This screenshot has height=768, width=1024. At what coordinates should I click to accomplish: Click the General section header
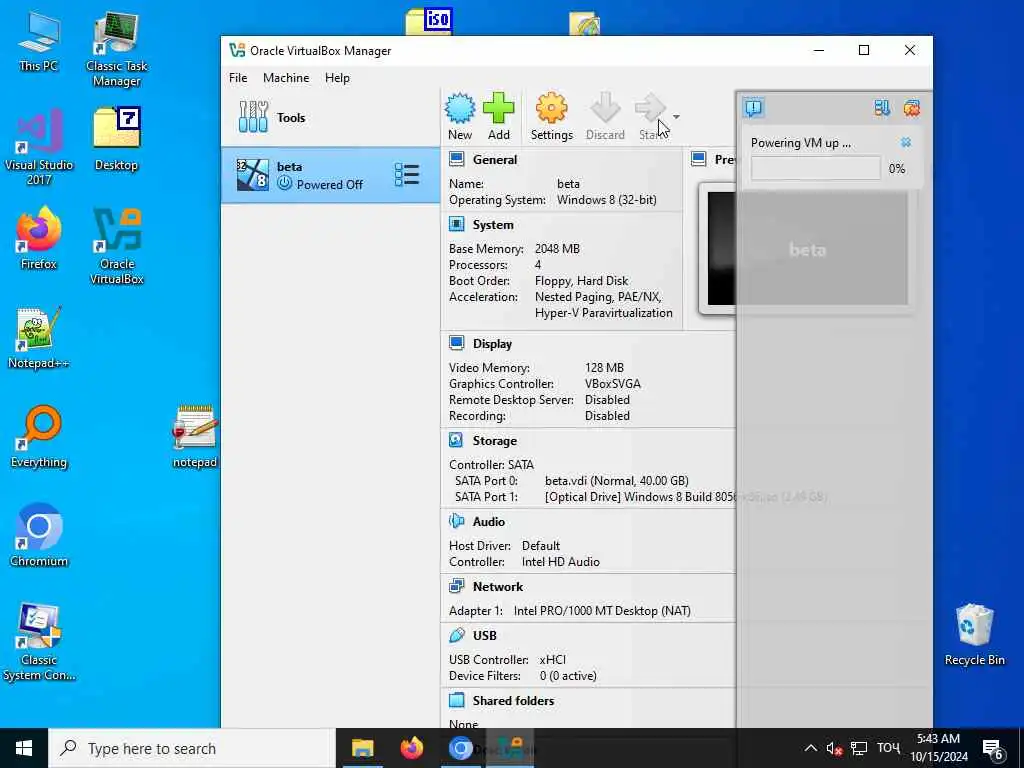coord(494,160)
